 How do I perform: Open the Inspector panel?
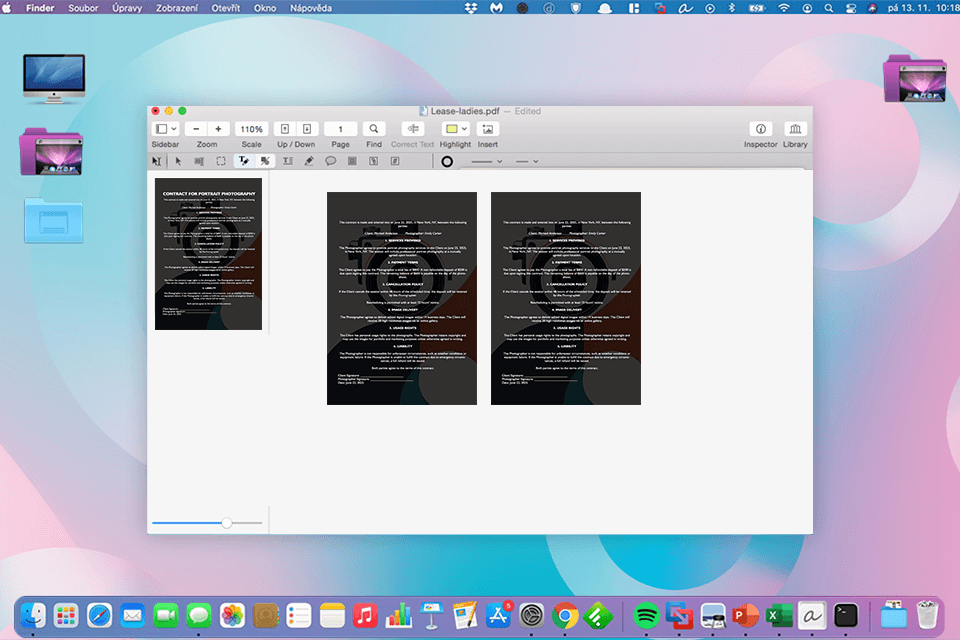click(760, 129)
